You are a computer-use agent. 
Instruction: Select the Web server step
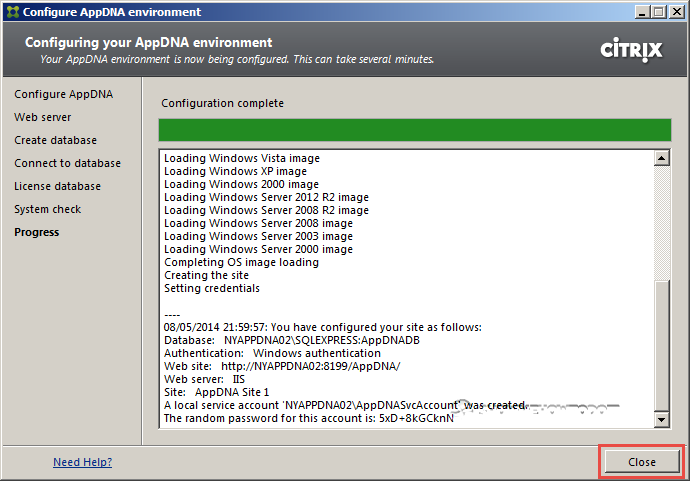tap(43, 117)
